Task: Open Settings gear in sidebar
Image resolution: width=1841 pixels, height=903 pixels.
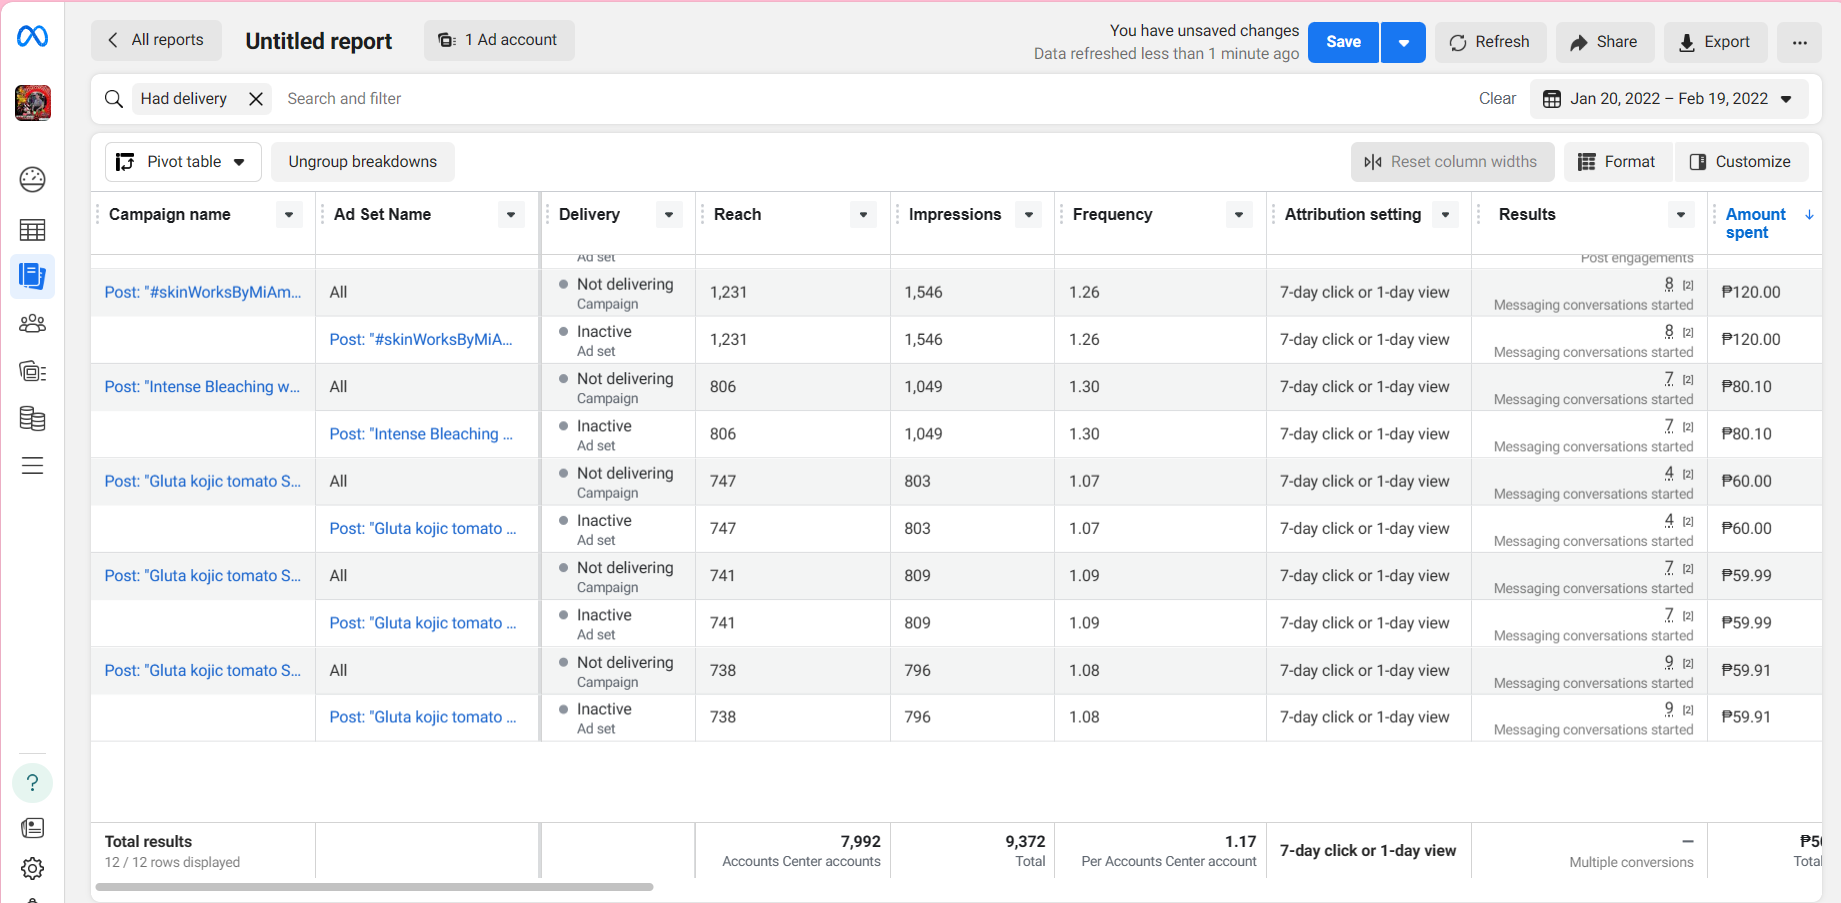Action: tap(32, 868)
